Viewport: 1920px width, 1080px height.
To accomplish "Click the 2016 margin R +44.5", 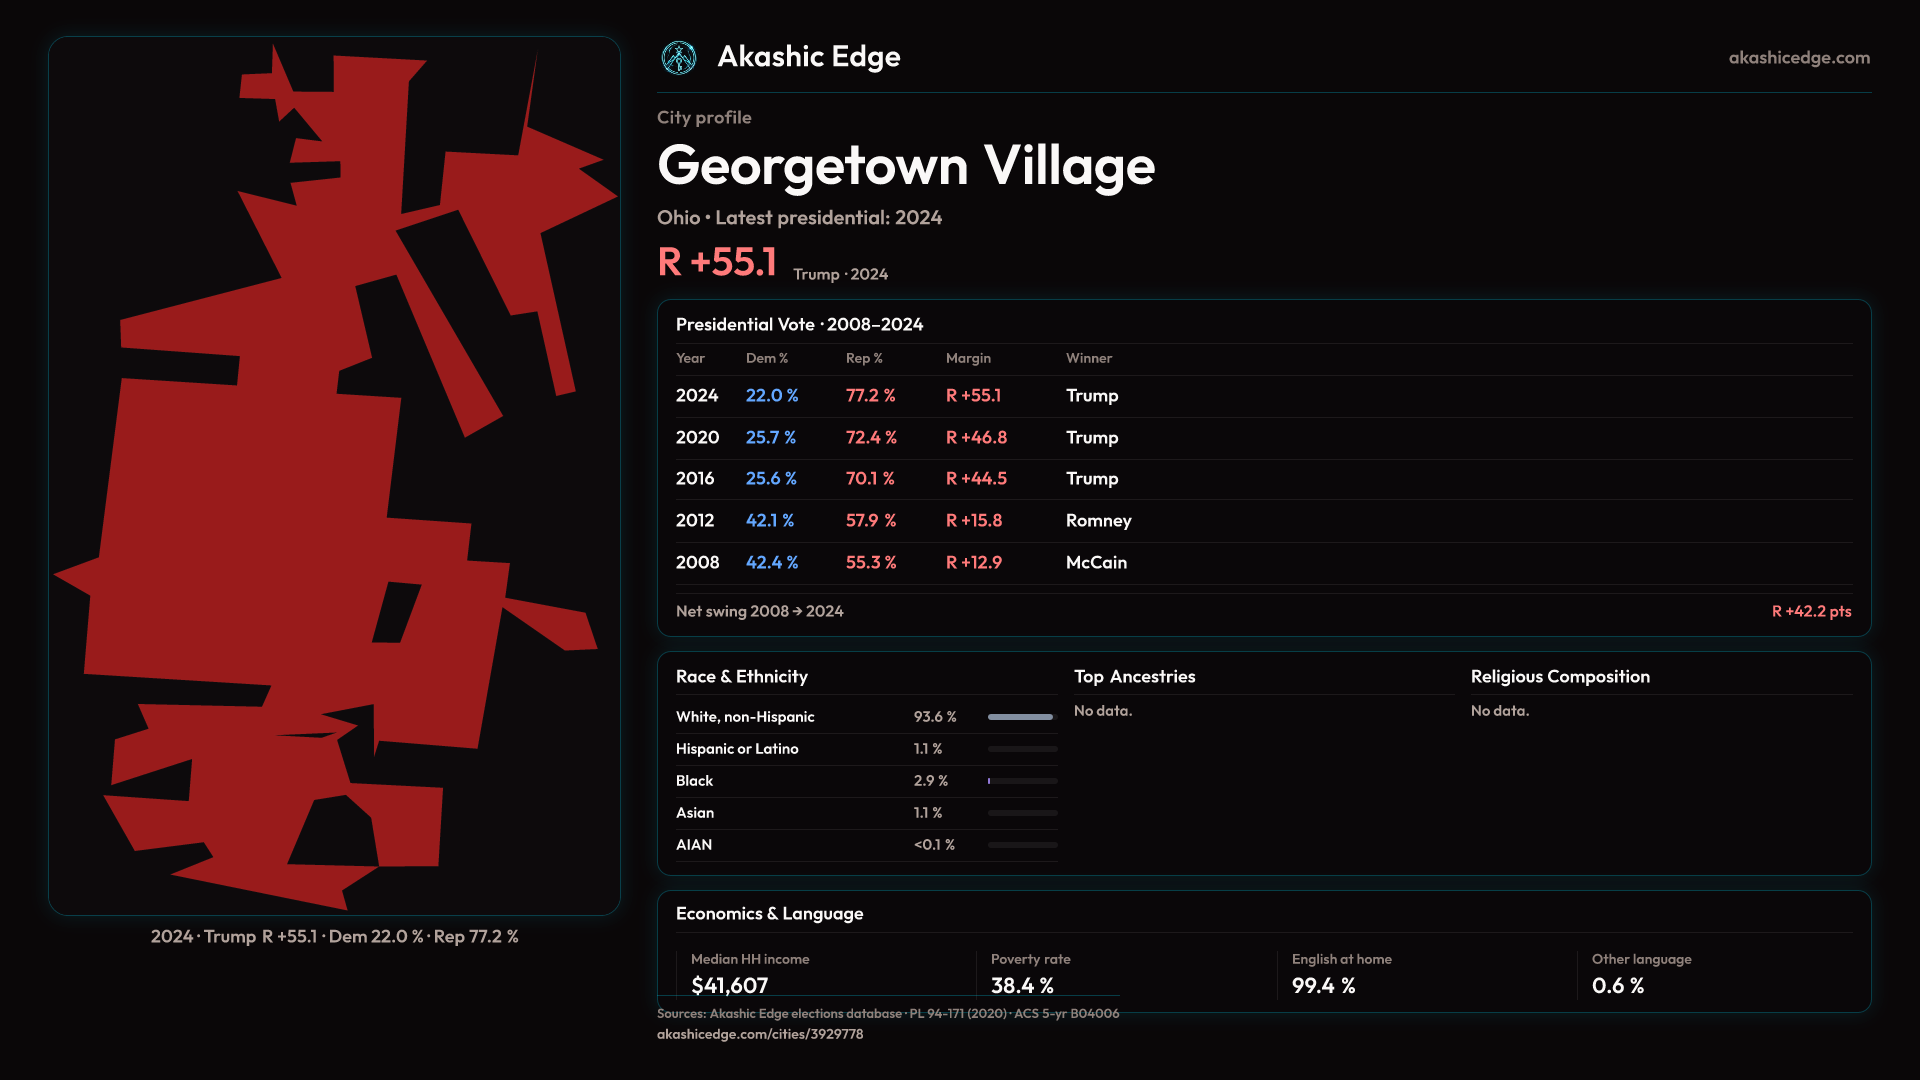I will (x=976, y=479).
